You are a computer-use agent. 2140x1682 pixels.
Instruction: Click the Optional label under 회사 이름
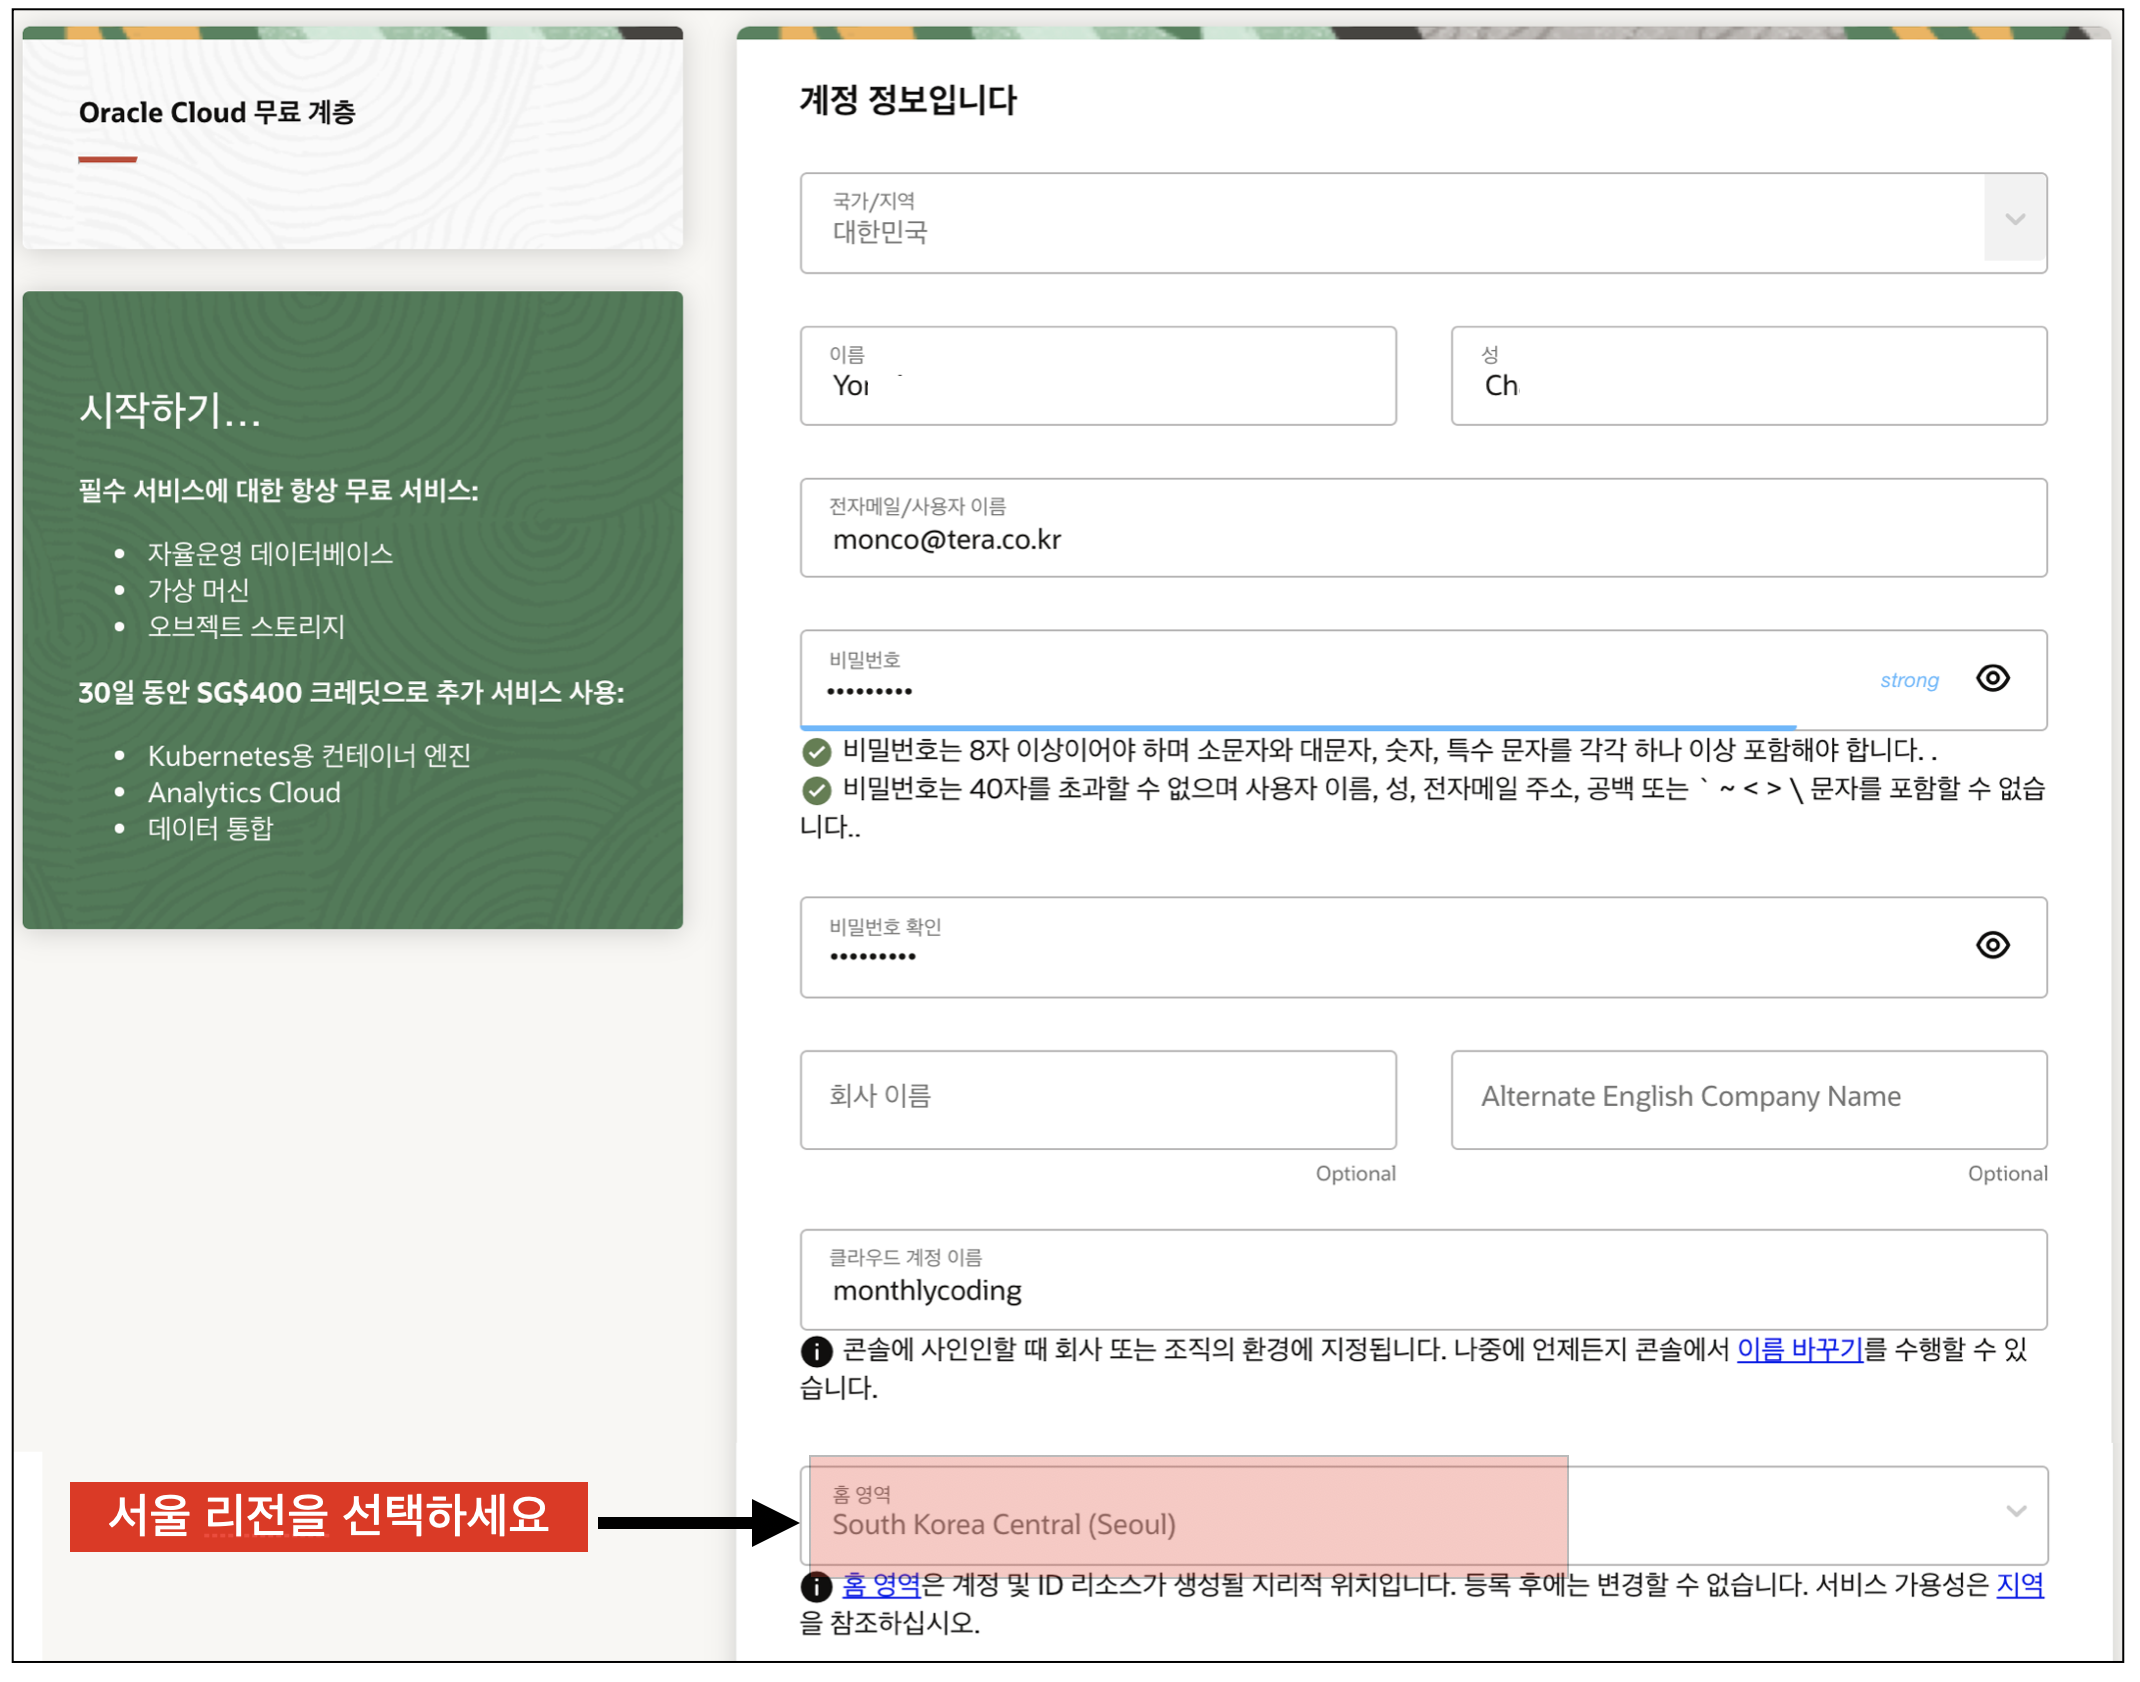point(1355,1174)
